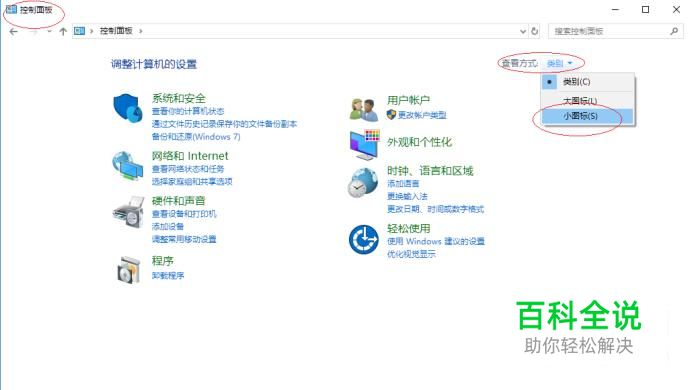Open 更改帐户类型 link

422,115
